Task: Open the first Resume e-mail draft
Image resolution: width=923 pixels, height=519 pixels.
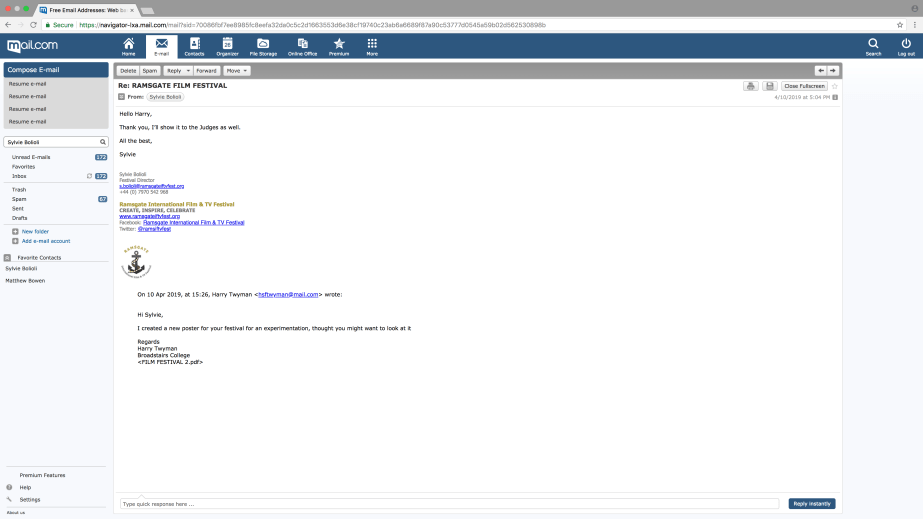Action: click(27, 84)
